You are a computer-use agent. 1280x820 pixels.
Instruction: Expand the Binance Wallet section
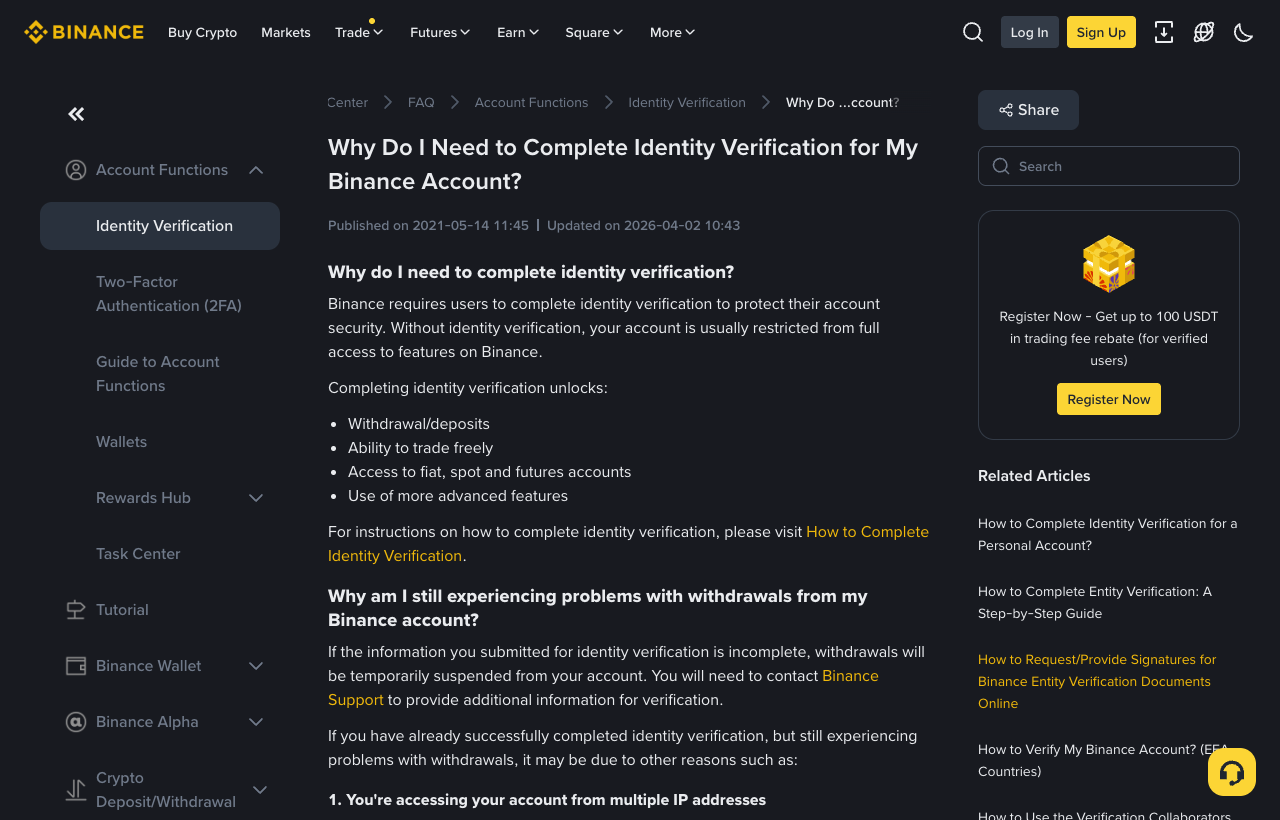[256, 666]
